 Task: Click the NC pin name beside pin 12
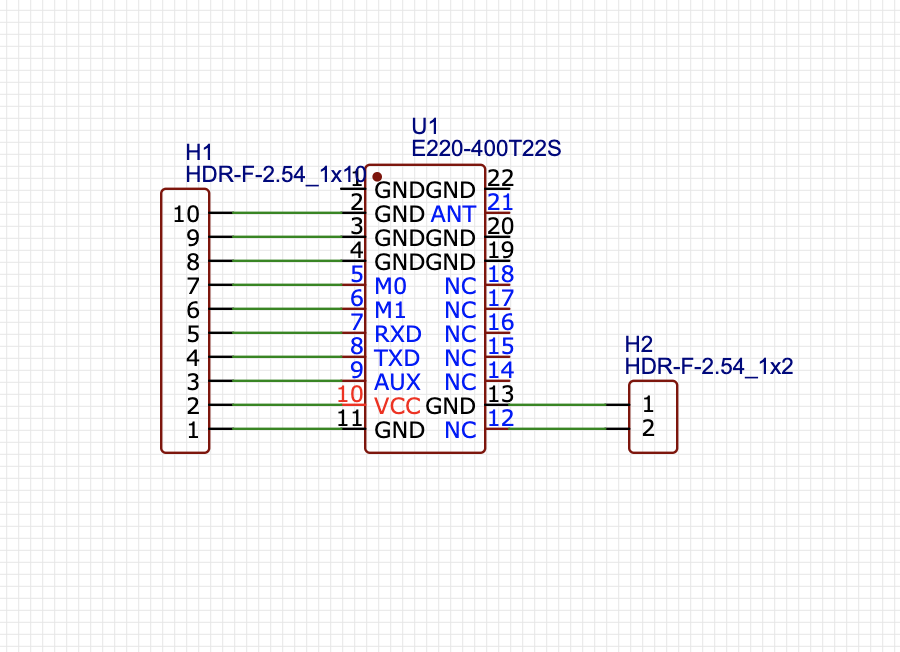pos(460,430)
